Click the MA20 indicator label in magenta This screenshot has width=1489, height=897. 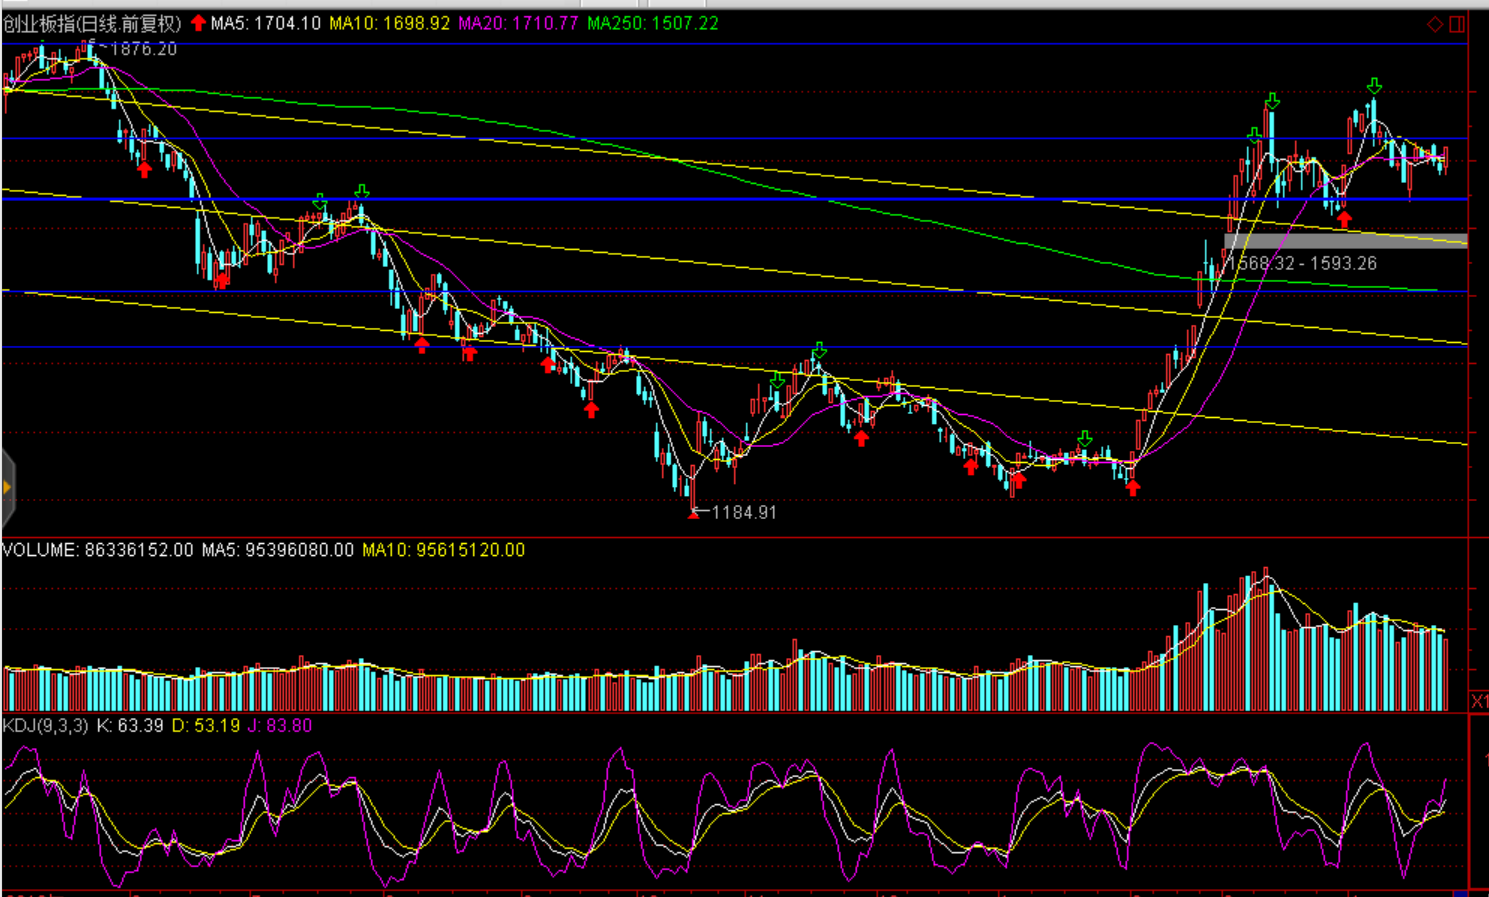518,23
